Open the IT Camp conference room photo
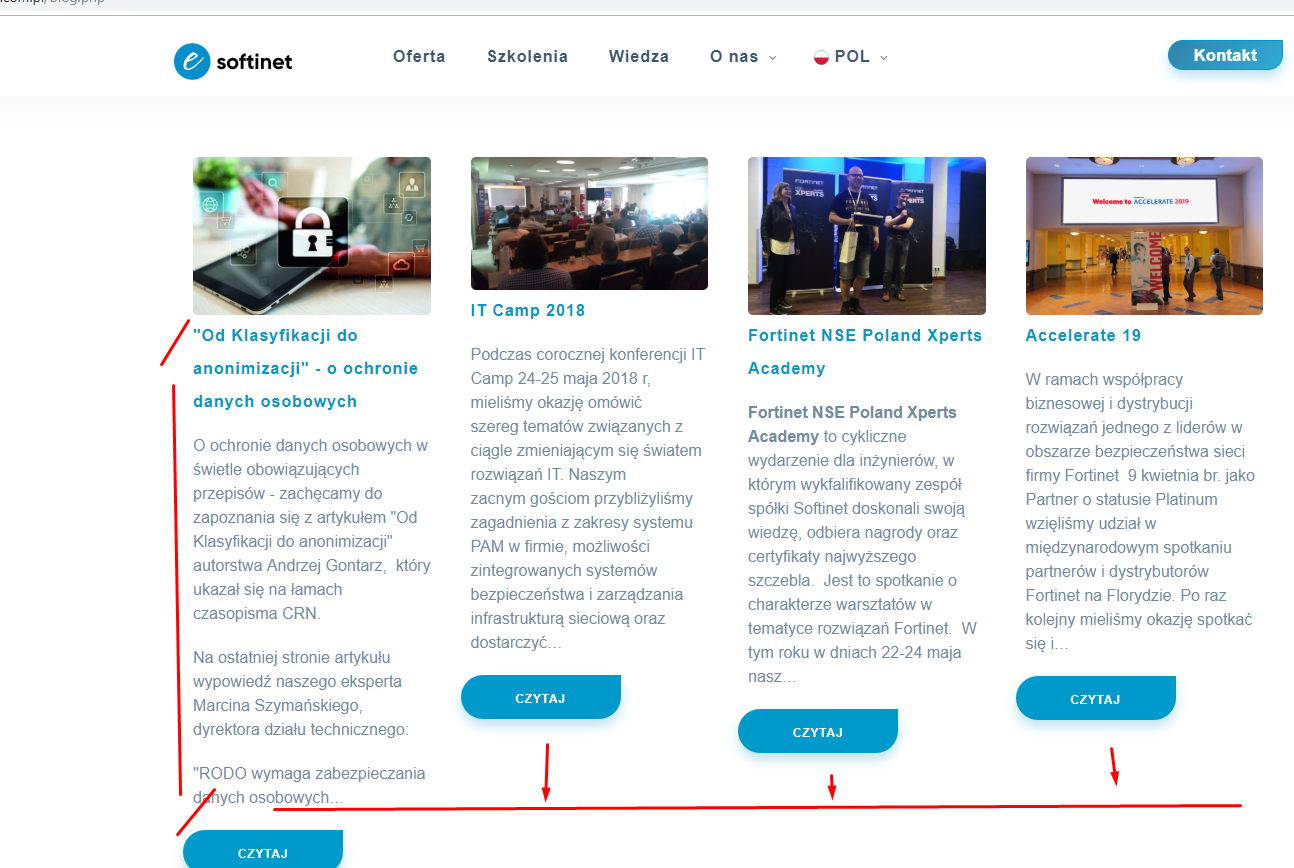1294x868 pixels. click(x=589, y=223)
